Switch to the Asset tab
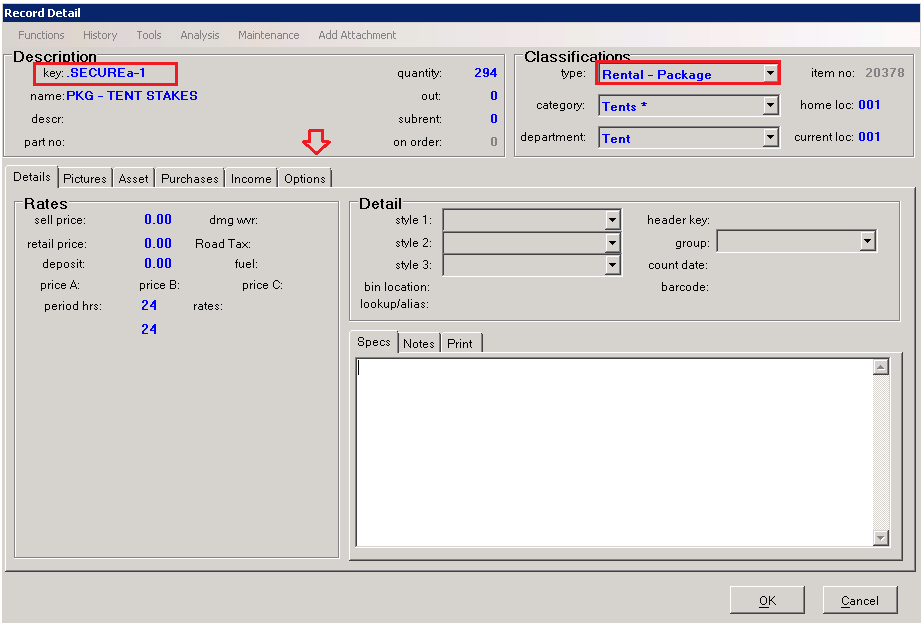This screenshot has height=629, width=921. (x=133, y=179)
